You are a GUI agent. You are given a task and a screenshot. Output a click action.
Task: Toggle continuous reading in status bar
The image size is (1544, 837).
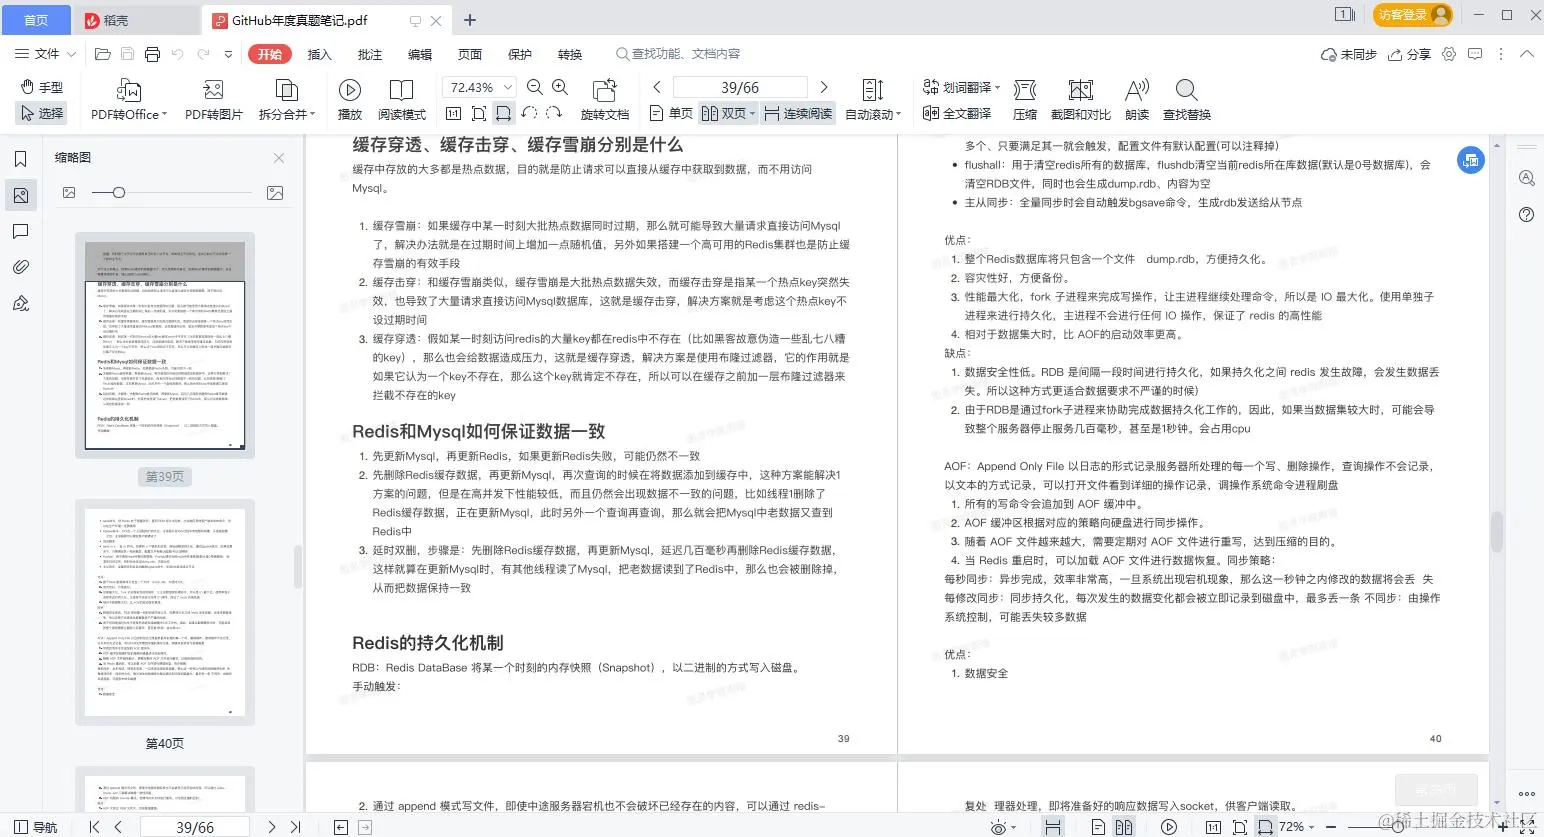[x=1053, y=827]
